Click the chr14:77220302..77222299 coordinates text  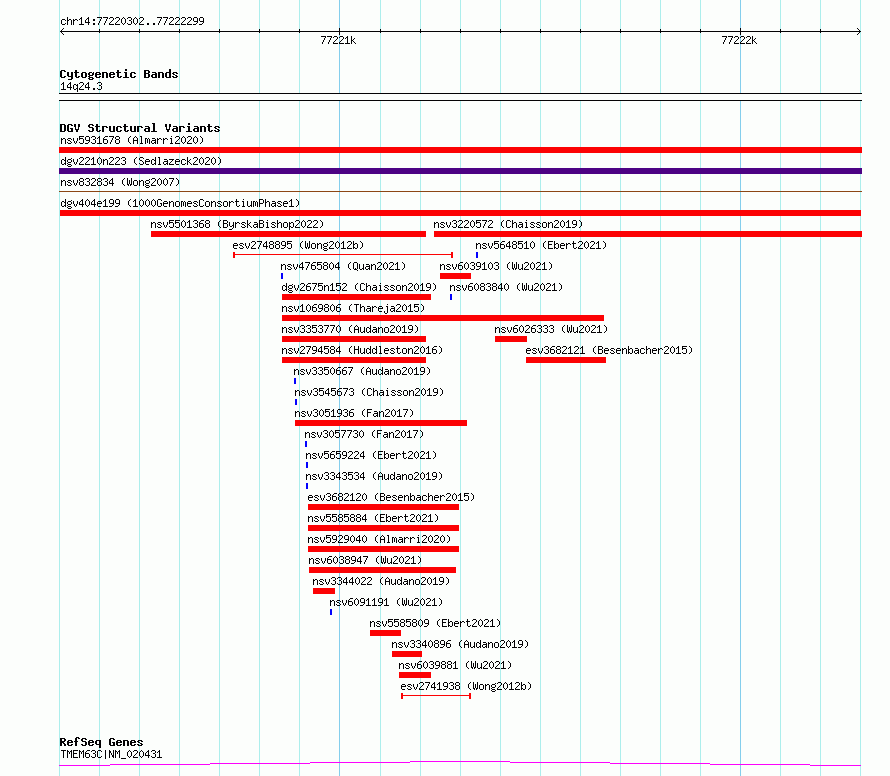[x=132, y=21]
